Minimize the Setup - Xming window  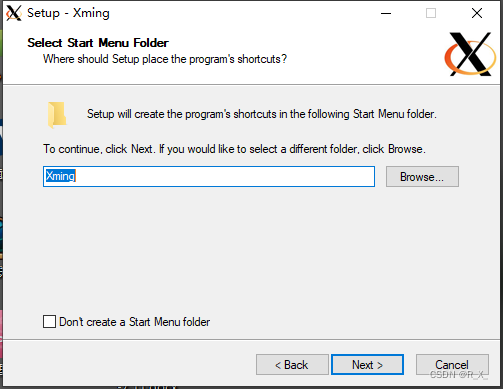[x=386, y=13]
